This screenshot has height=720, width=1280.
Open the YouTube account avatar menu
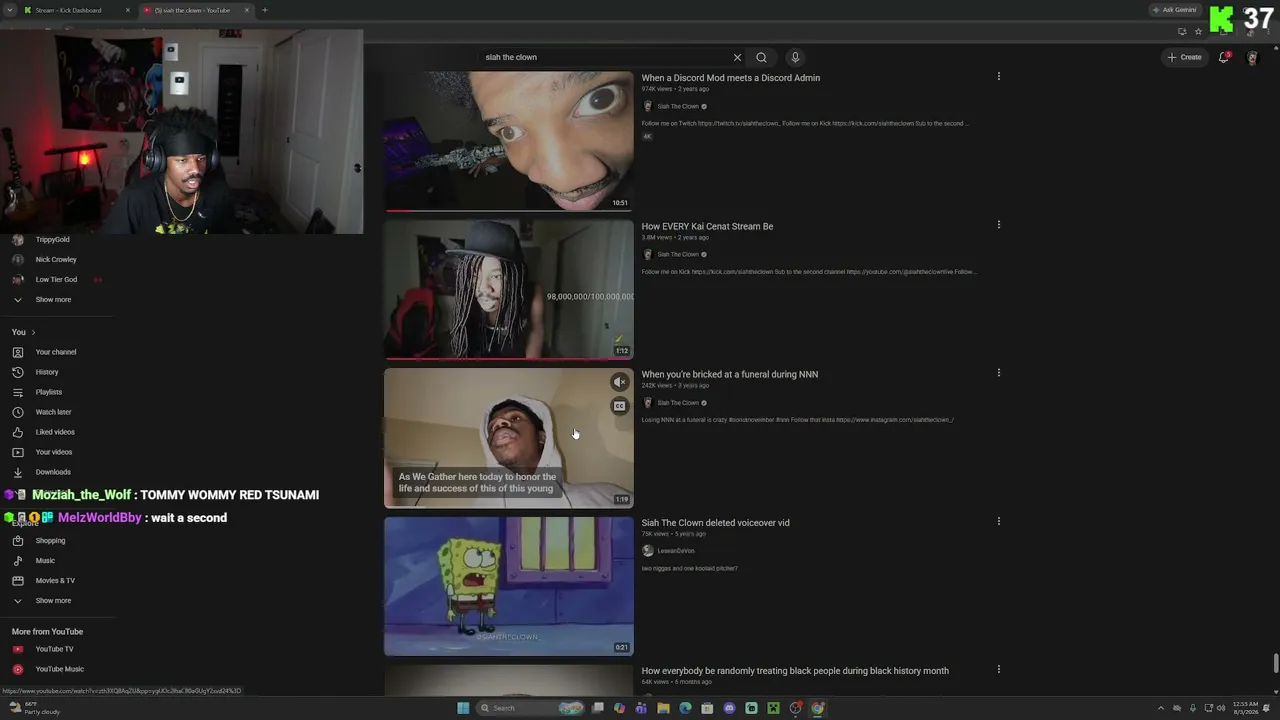click(1252, 57)
